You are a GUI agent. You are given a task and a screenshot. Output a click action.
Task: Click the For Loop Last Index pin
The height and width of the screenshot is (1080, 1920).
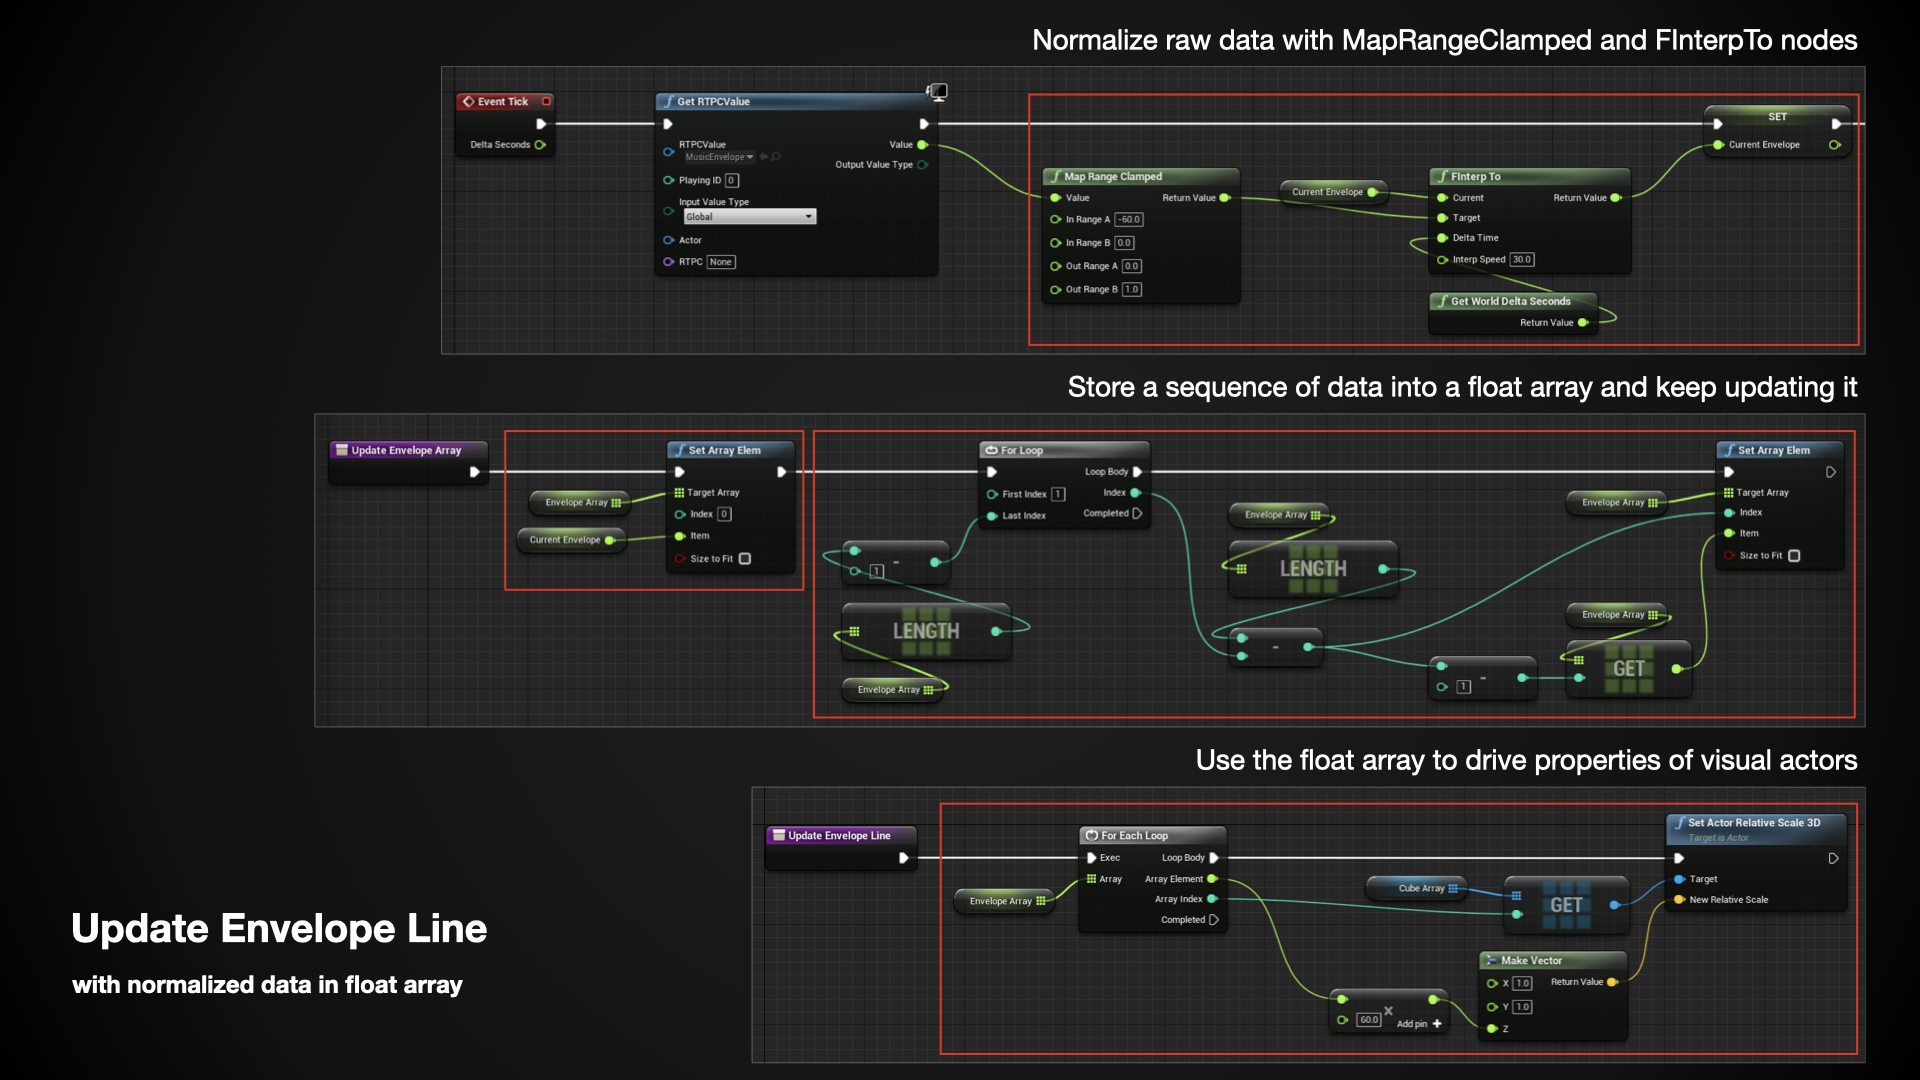992,516
